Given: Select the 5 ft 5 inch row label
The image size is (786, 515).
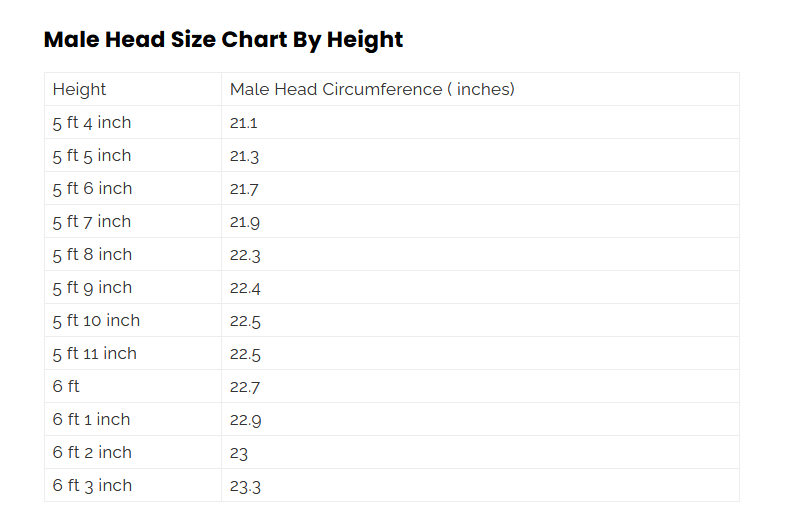Looking at the screenshot, I should [92, 155].
